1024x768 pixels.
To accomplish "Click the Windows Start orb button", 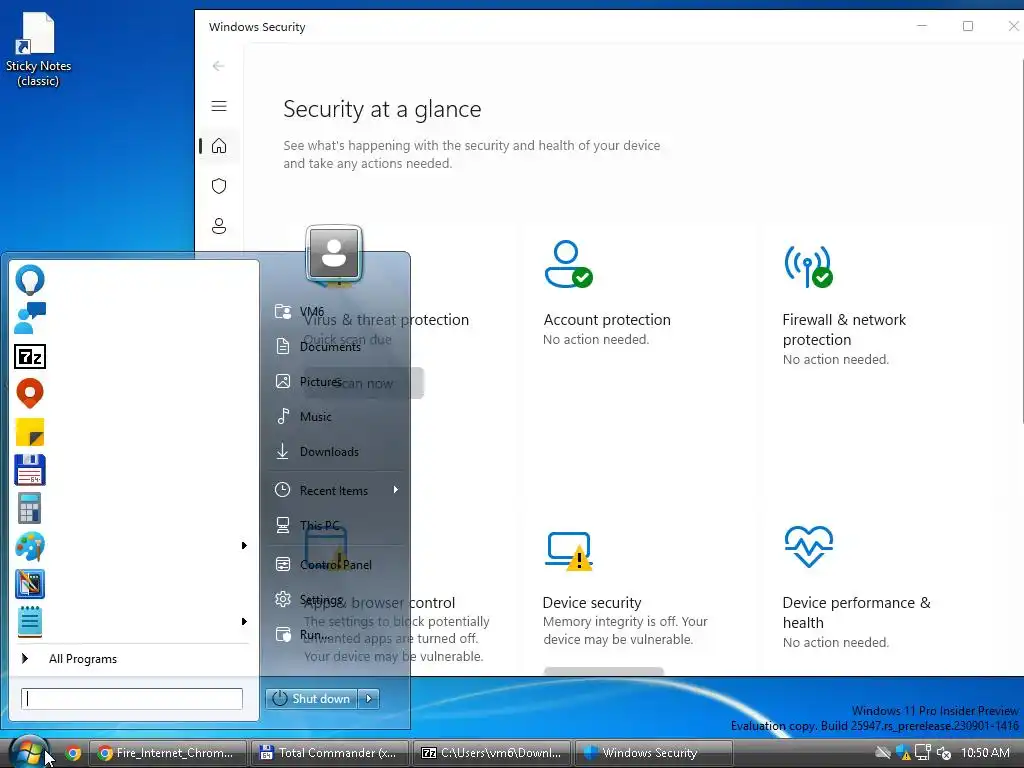I will 29,753.
